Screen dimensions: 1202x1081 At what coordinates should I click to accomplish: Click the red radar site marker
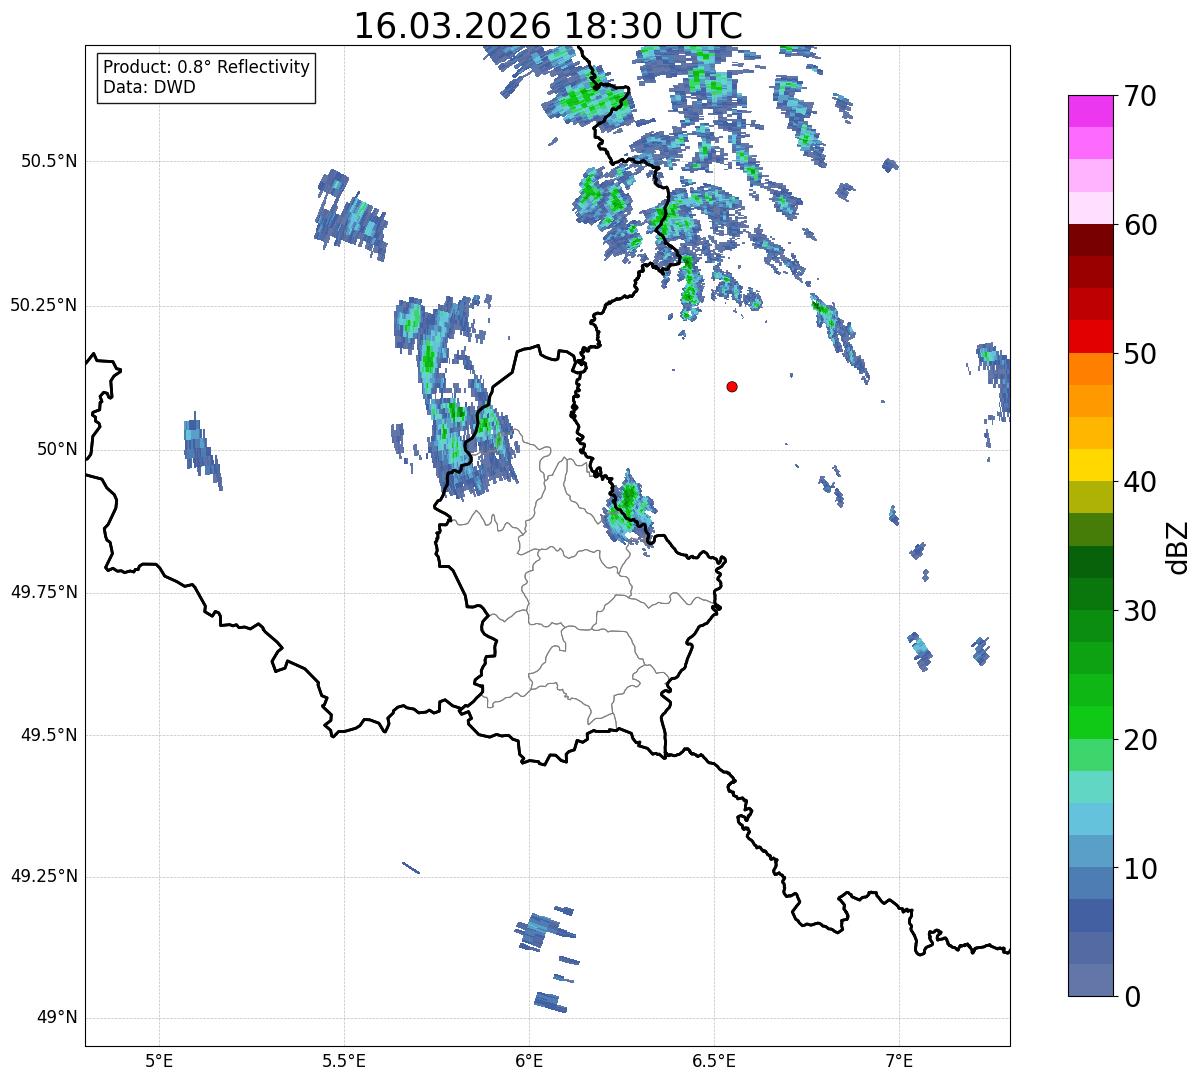click(732, 386)
